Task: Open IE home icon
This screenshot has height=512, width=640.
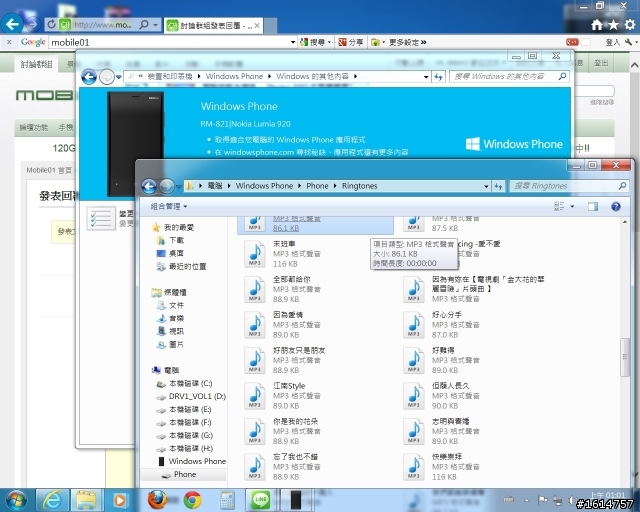Action: [597, 25]
